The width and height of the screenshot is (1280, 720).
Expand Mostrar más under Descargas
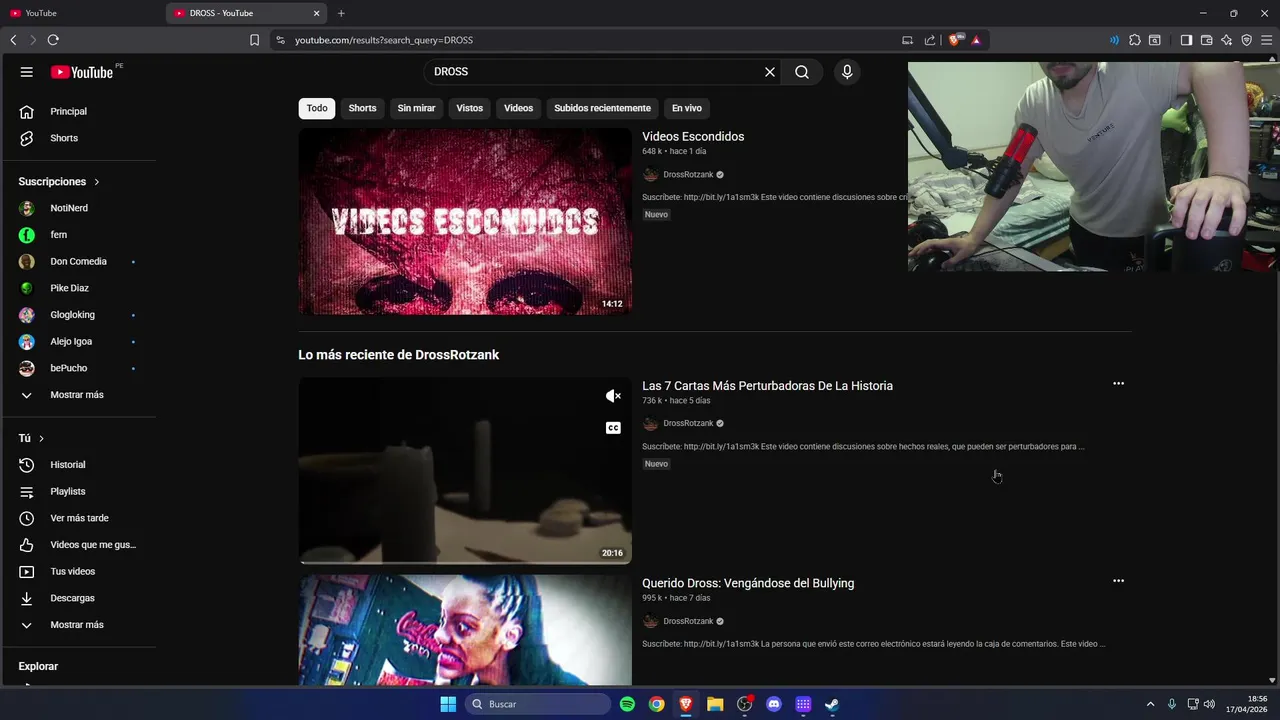78,625
